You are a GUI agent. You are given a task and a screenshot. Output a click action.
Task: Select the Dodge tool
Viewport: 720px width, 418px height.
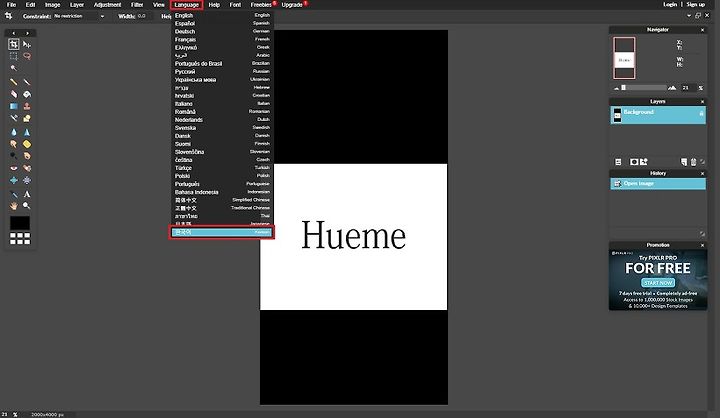[13, 156]
